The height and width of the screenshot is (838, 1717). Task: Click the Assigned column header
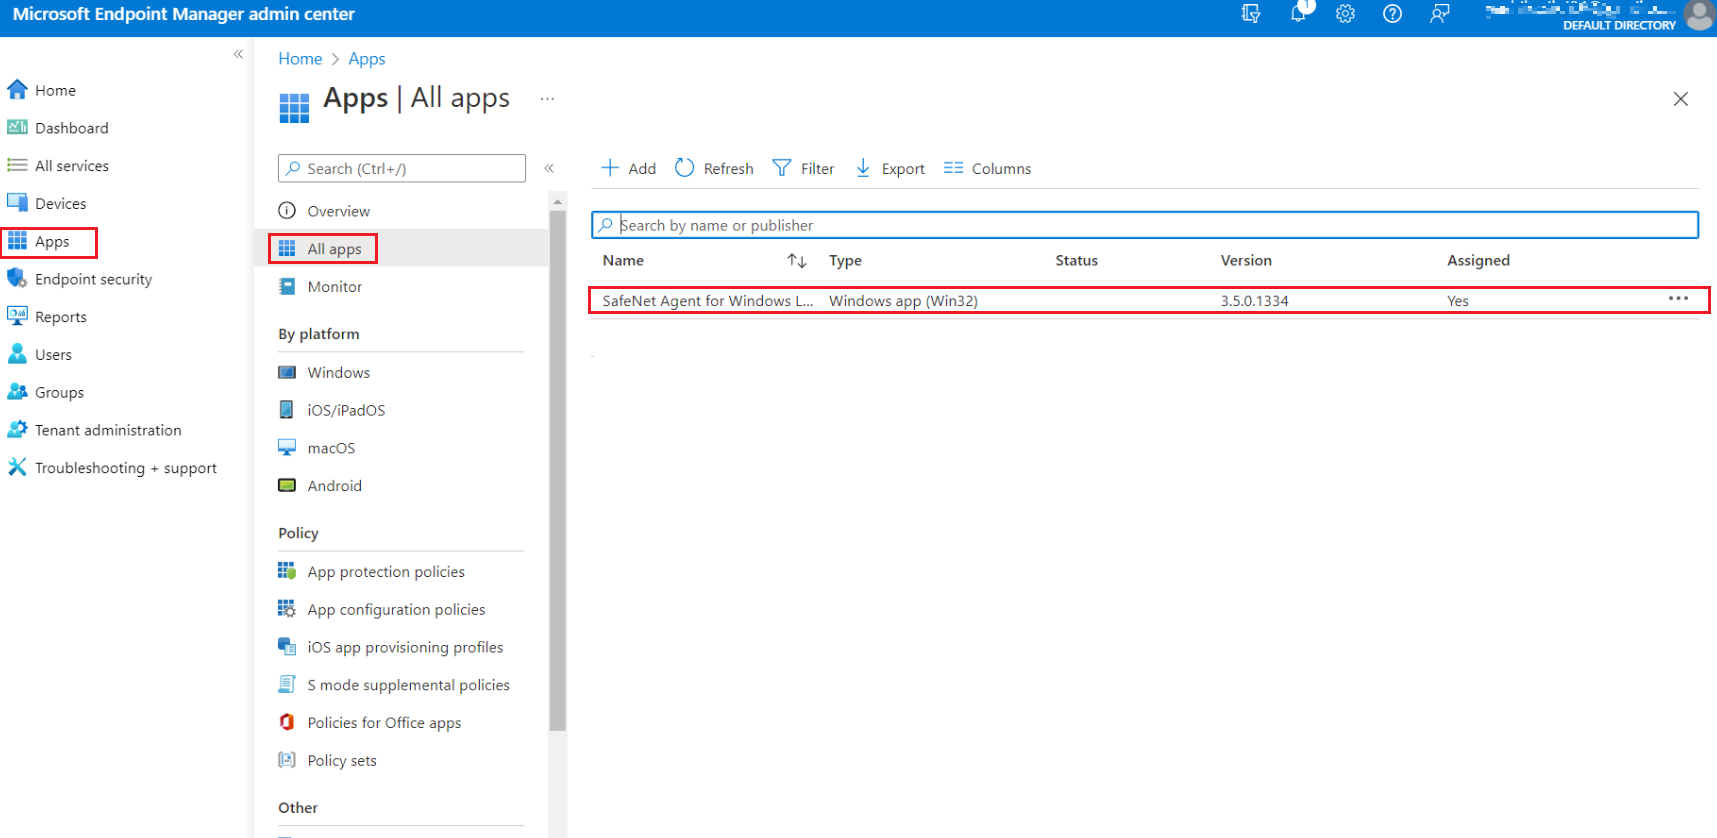(1478, 261)
